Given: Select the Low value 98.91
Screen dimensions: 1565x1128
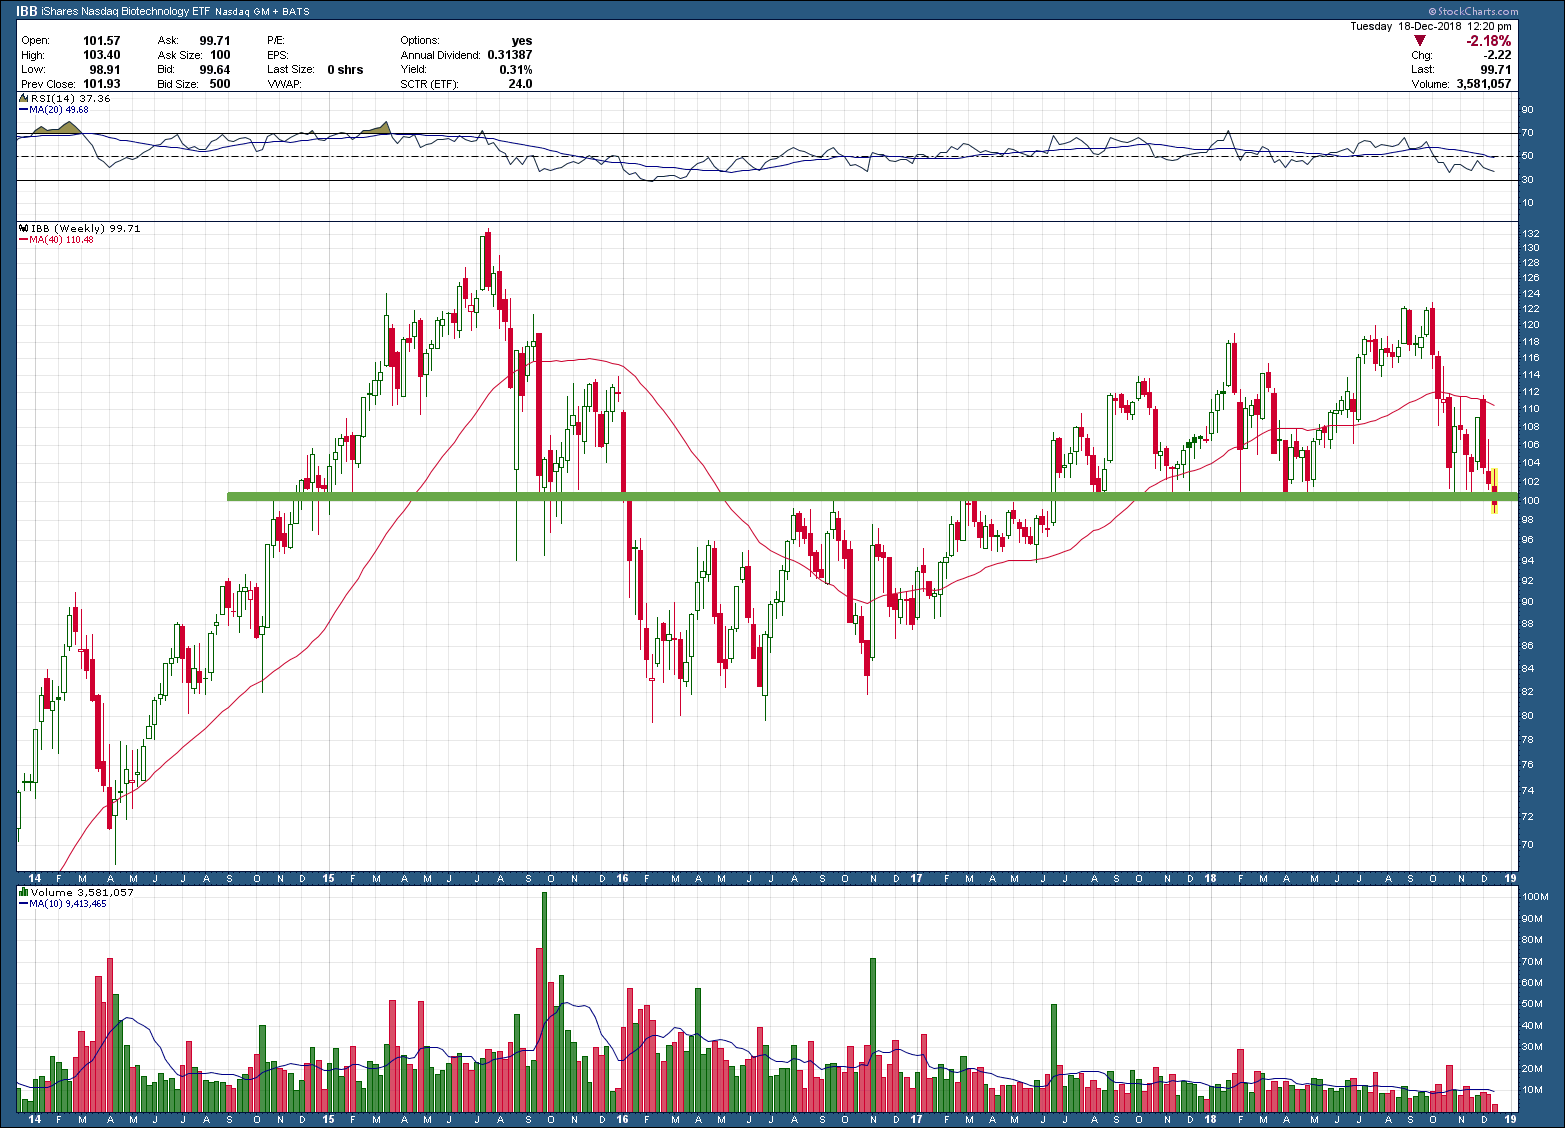Looking at the screenshot, I should tap(105, 69).
